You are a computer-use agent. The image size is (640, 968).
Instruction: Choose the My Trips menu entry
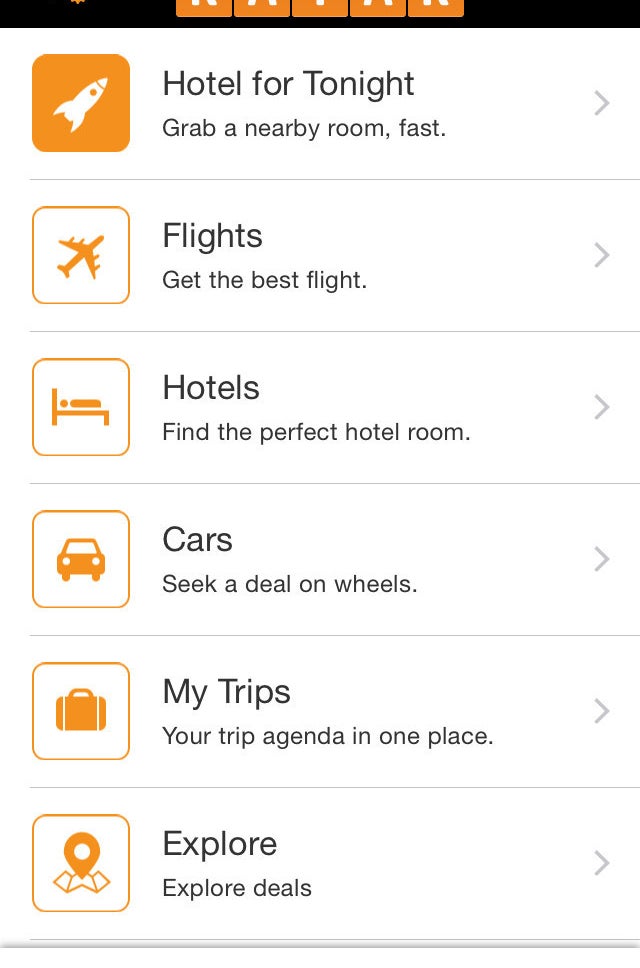[226, 692]
